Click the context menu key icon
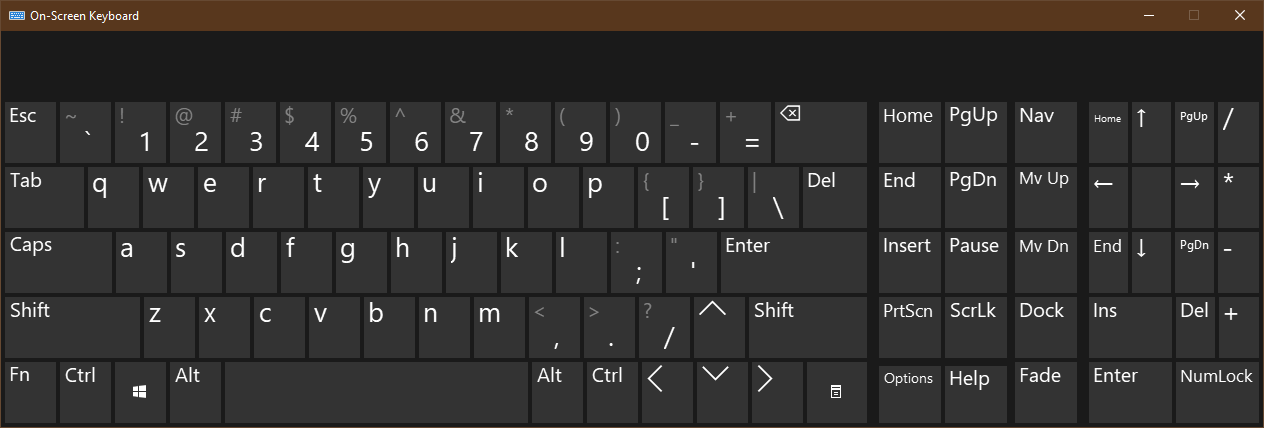Screen dimensions: 1264x428 (837, 392)
